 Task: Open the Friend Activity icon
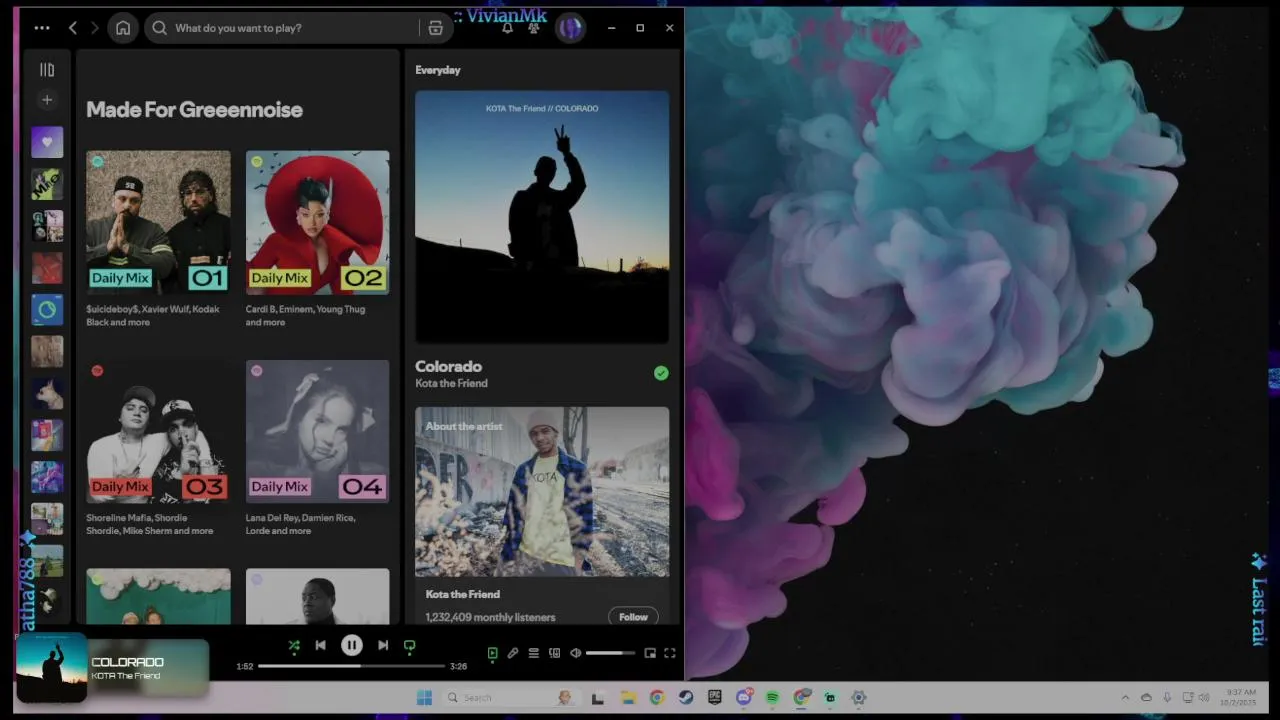[534, 28]
